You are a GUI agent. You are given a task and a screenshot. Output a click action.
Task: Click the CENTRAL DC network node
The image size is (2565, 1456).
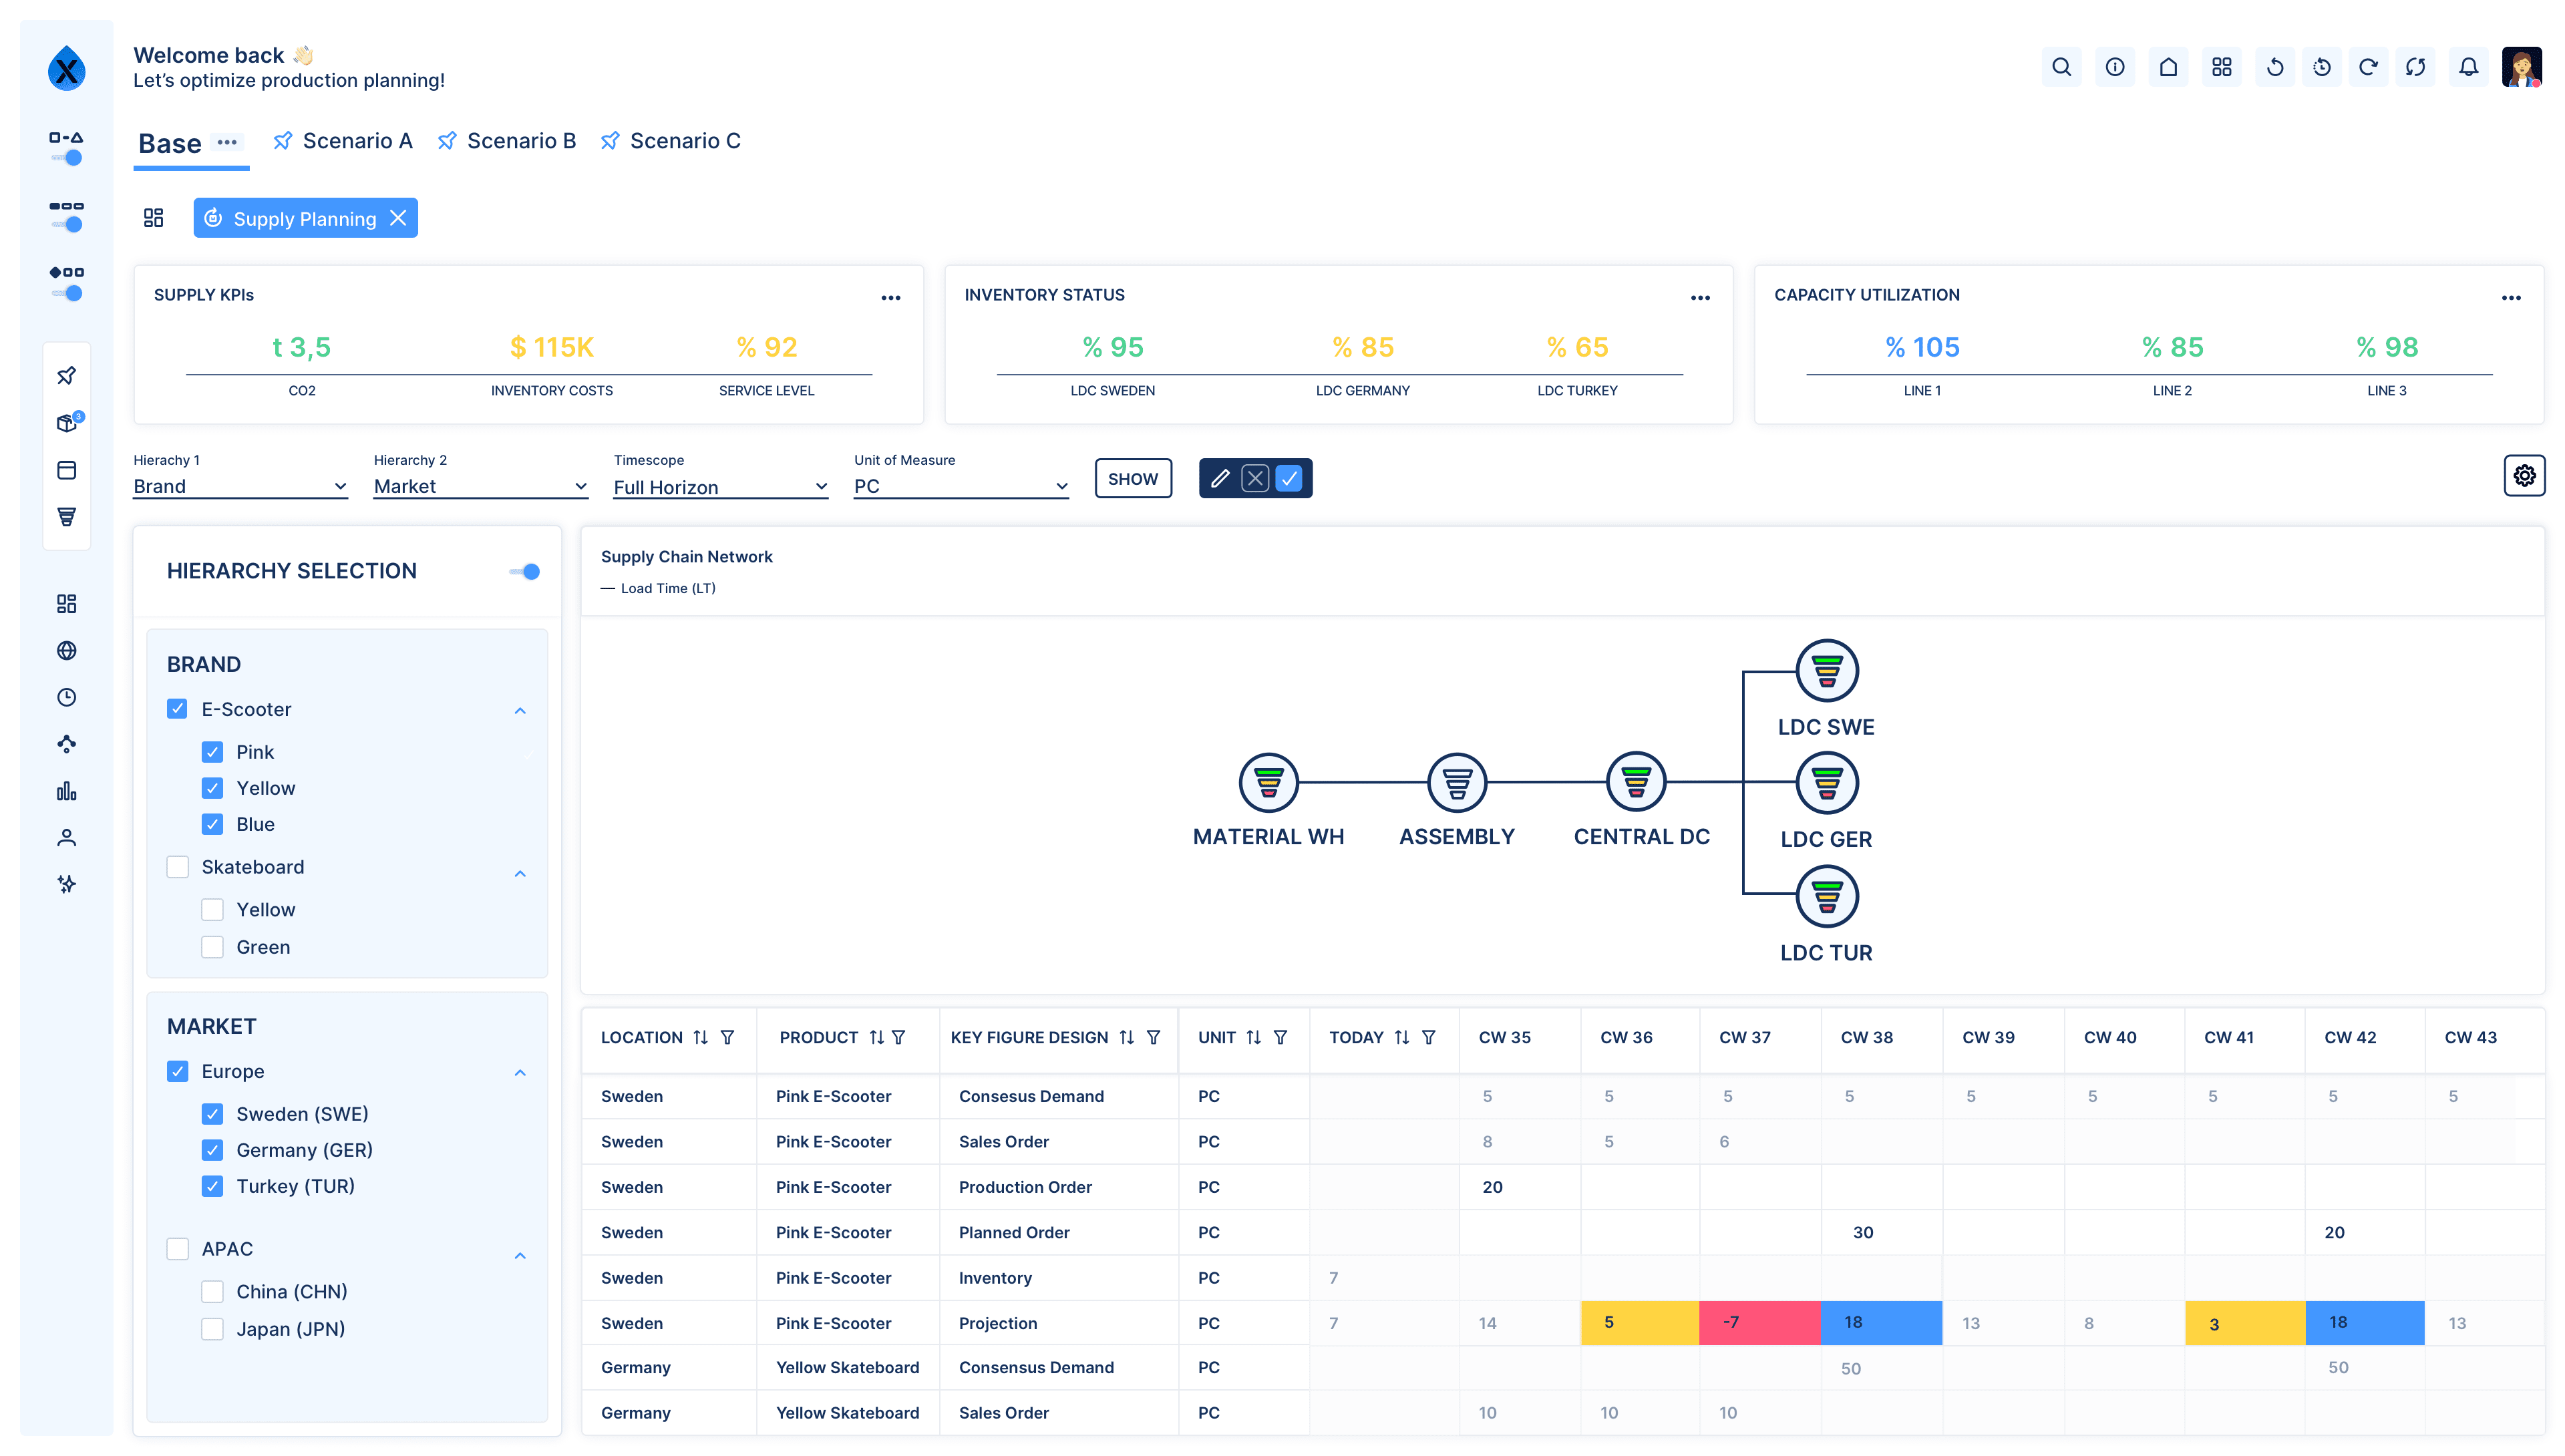1636,781
